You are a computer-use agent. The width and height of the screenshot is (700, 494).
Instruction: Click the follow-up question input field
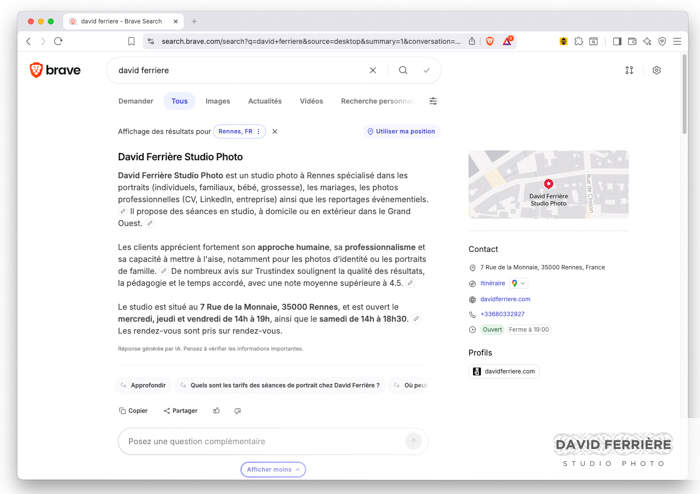pos(260,441)
